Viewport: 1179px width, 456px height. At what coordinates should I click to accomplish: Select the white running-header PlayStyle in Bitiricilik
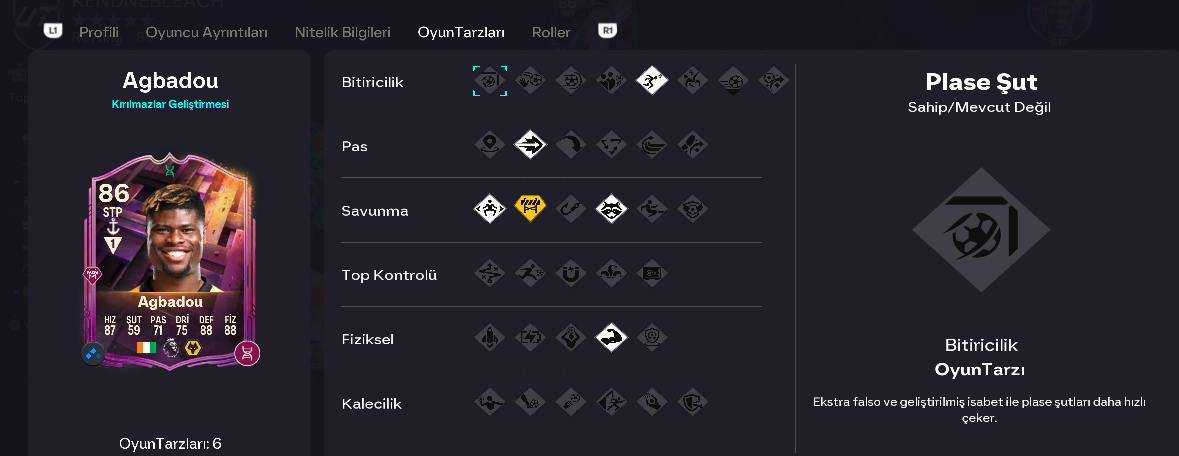(652, 81)
